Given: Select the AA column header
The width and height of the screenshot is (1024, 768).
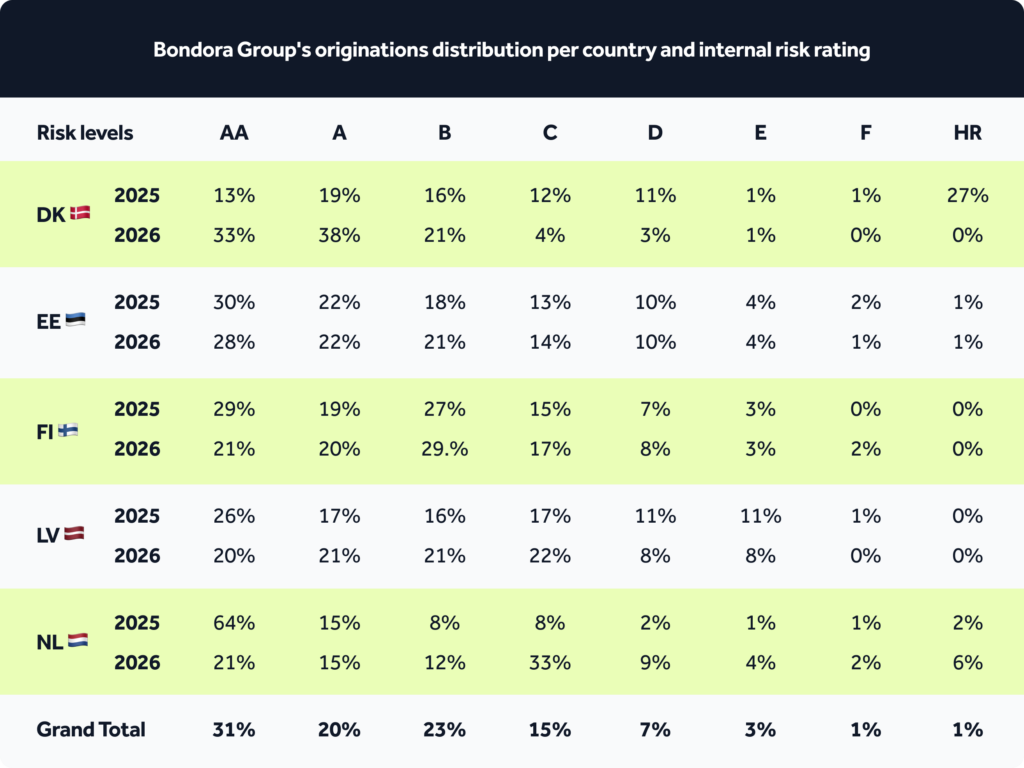Looking at the screenshot, I should coord(234,133).
